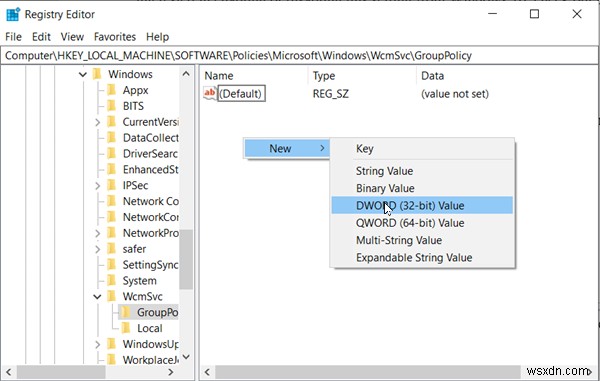
Task: Click the System folder icon
Action: 111,280
